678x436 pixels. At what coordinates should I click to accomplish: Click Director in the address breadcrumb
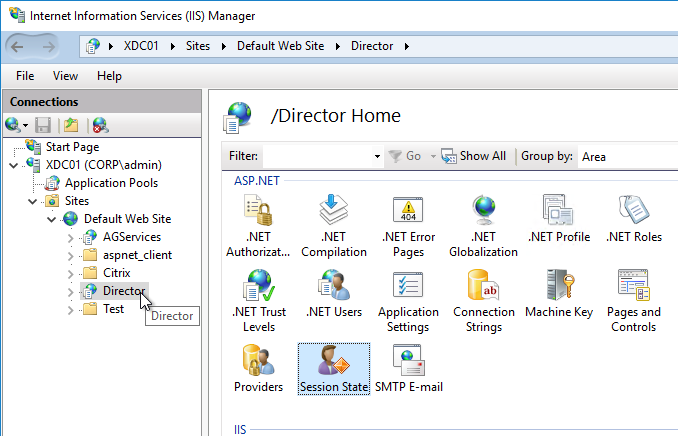point(372,46)
